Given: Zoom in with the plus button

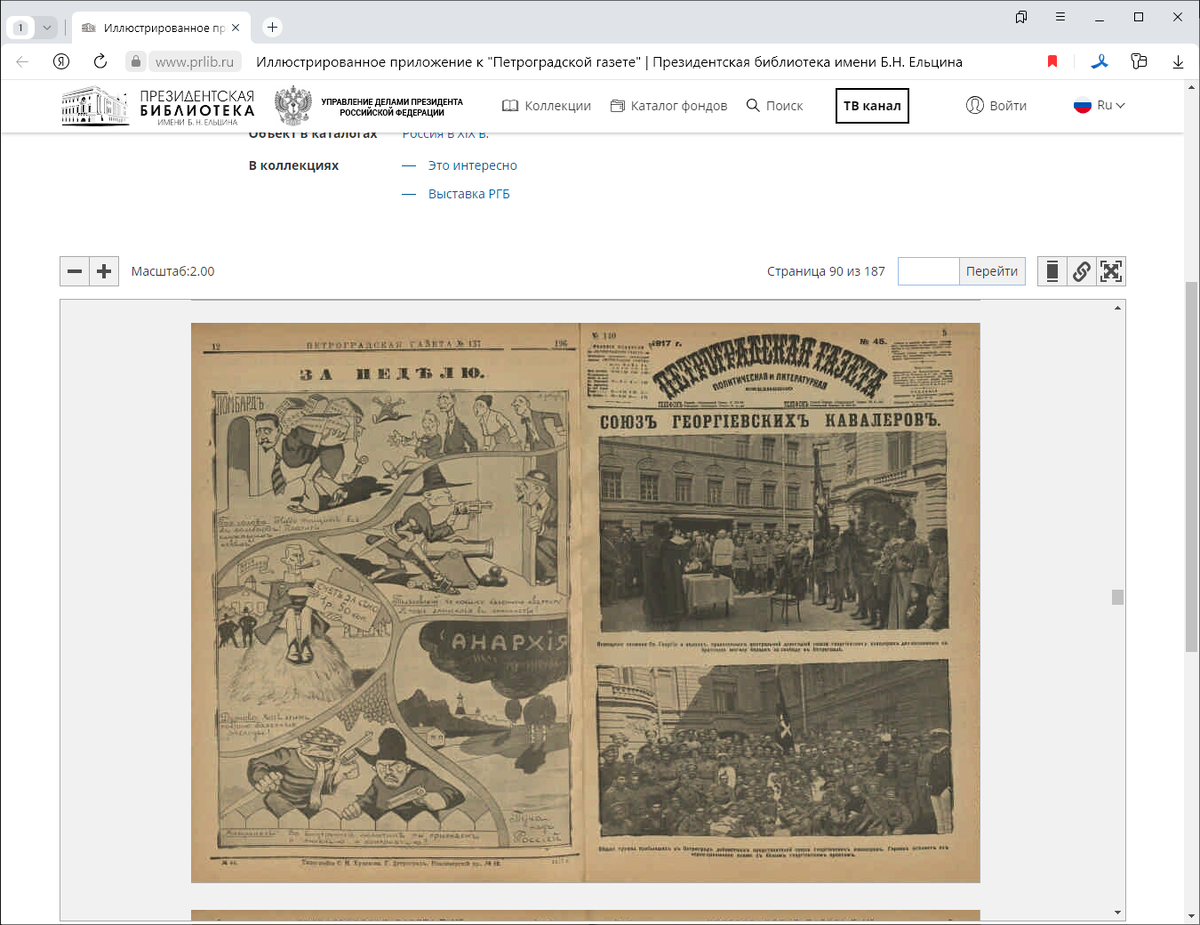Looking at the screenshot, I should point(104,271).
